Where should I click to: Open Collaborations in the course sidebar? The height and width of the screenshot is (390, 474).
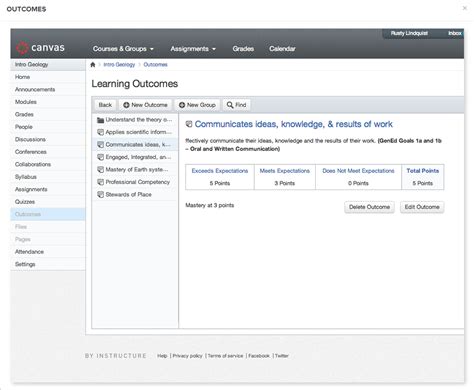click(48, 164)
